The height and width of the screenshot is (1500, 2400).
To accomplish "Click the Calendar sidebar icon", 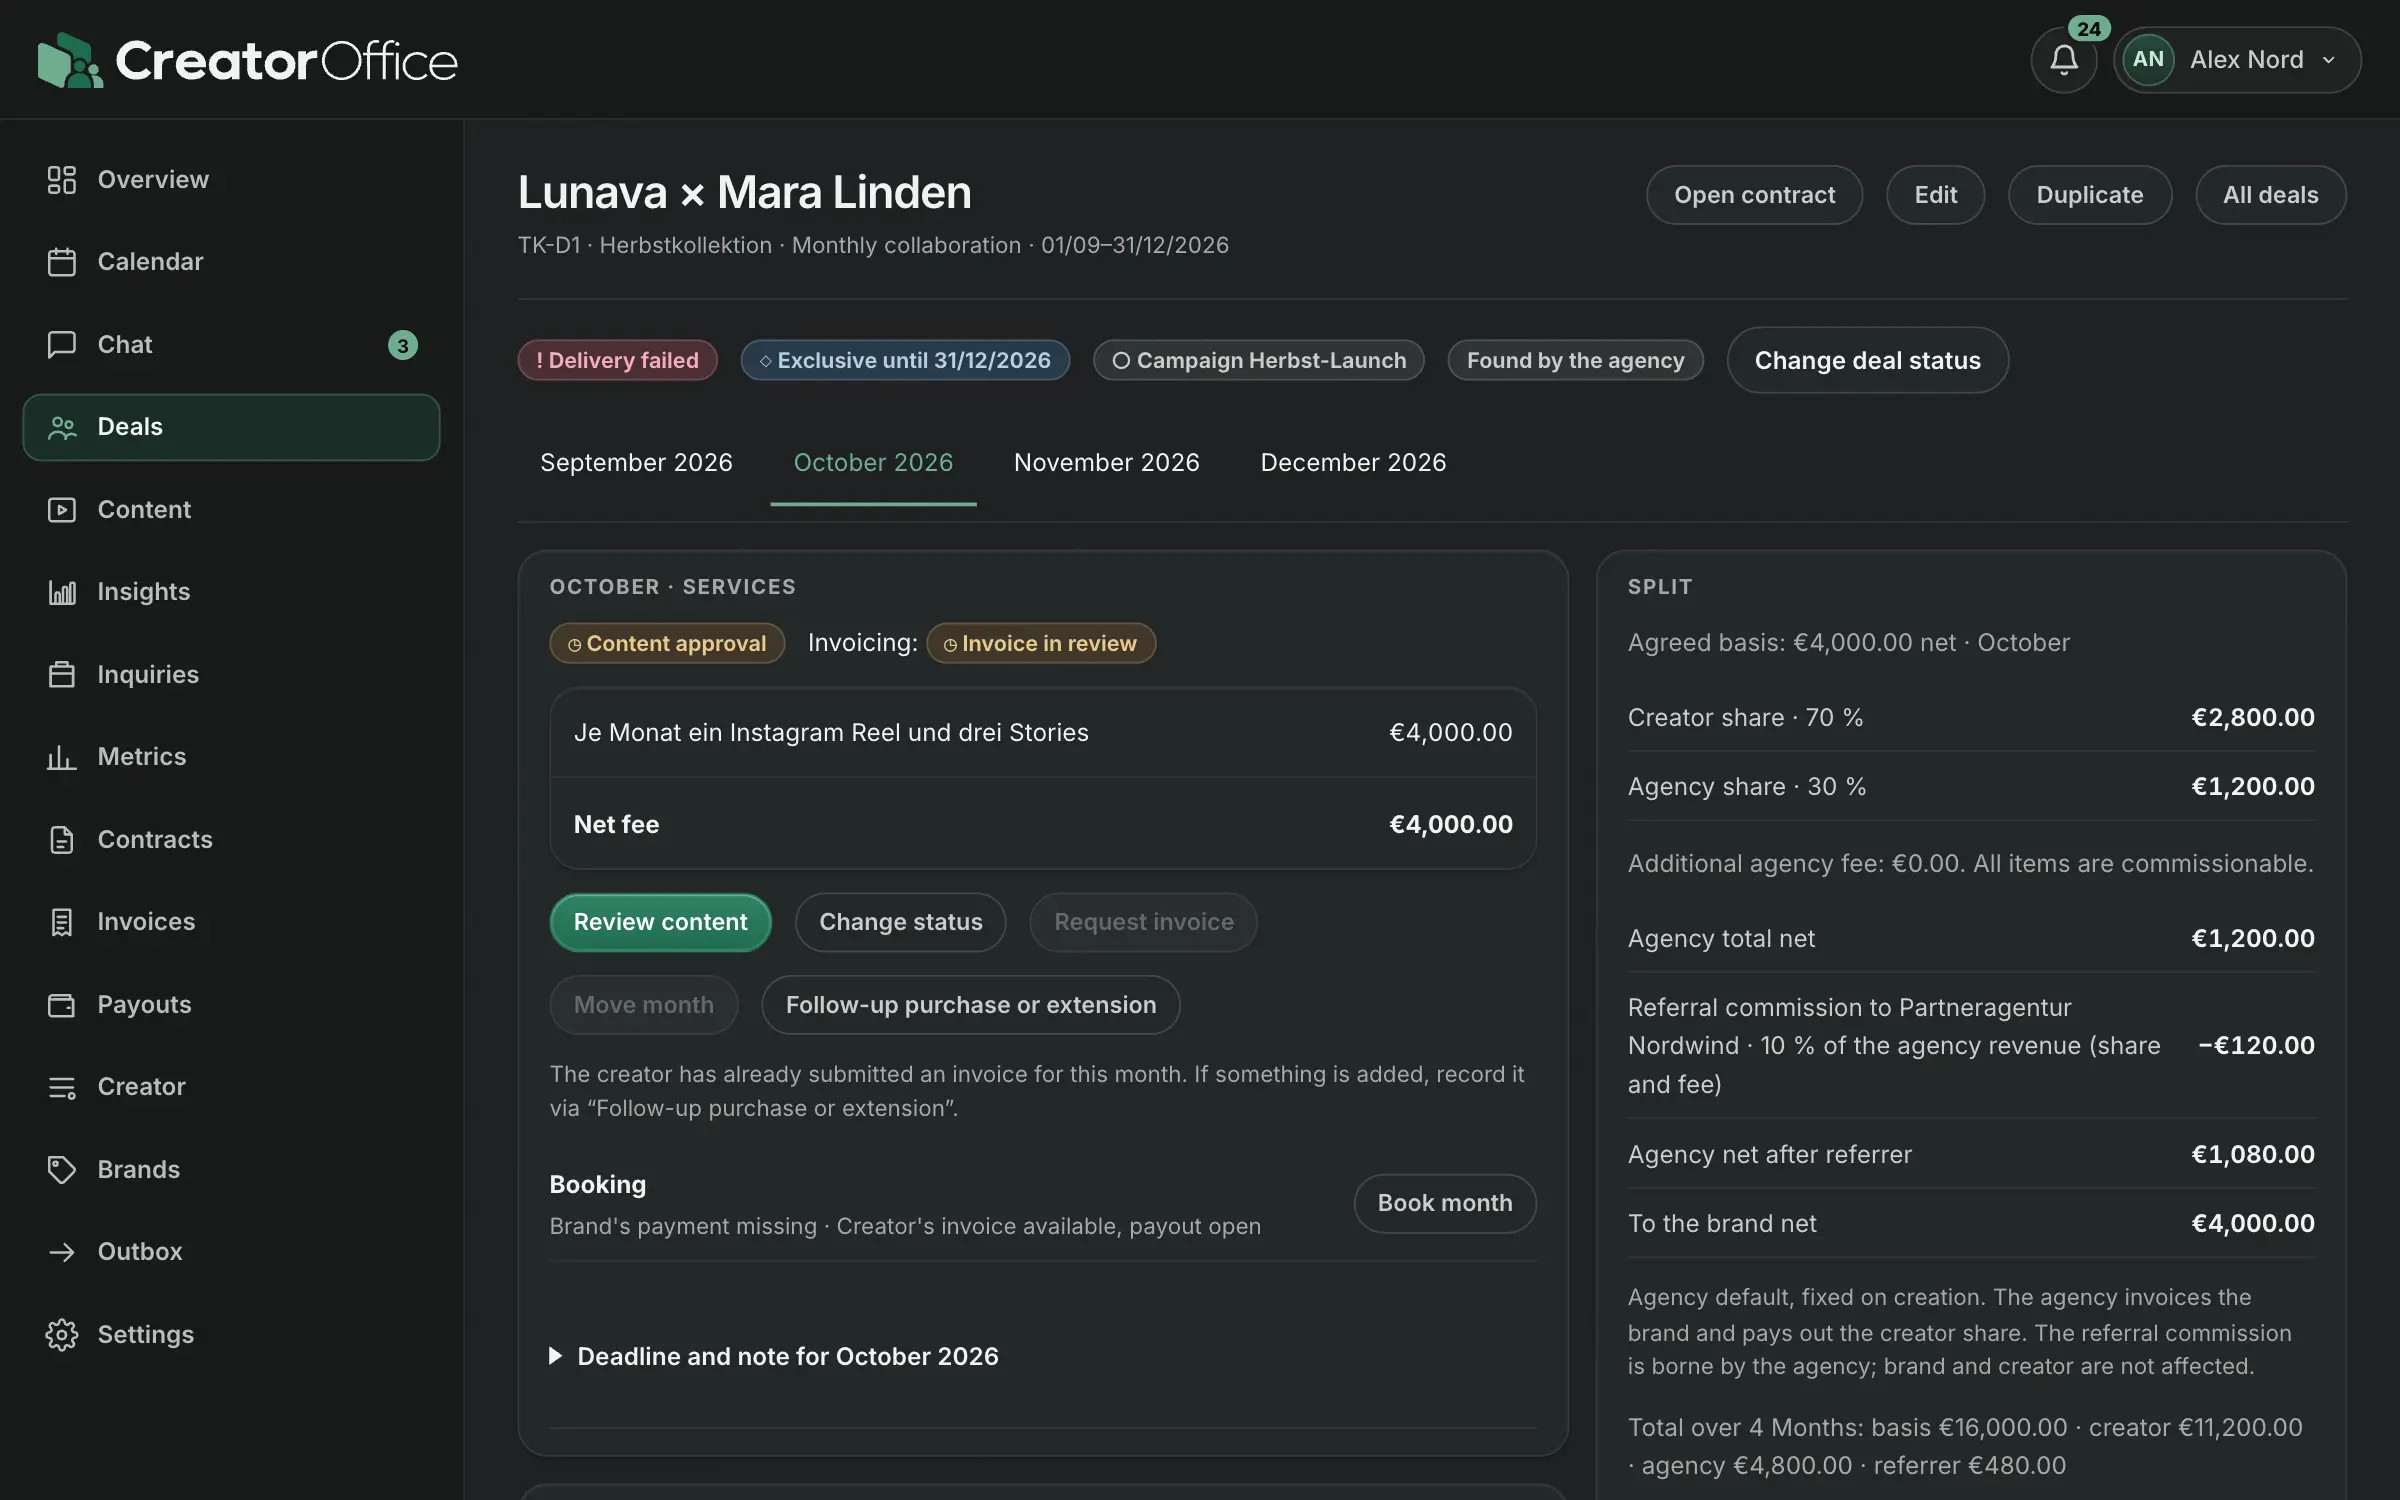I will click(x=62, y=262).
